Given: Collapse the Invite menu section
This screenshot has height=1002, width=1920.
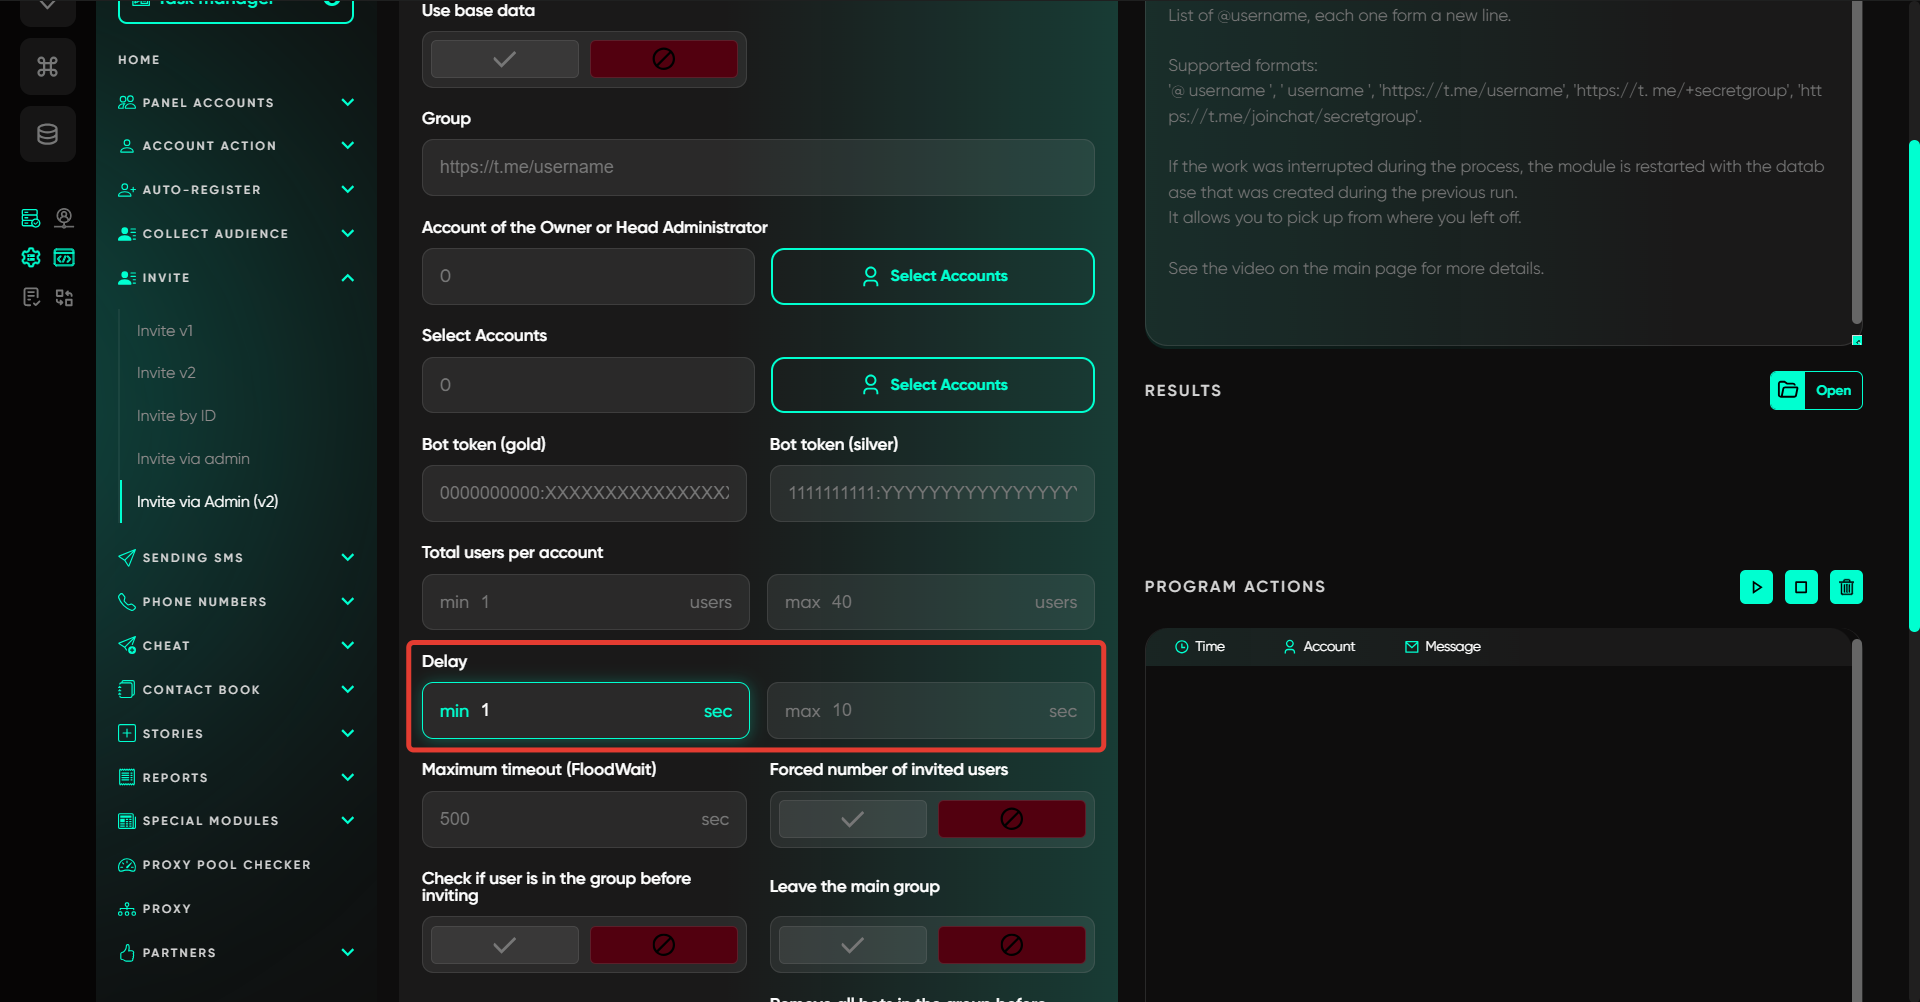Looking at the screenshot, I should (x=347, y=277).
